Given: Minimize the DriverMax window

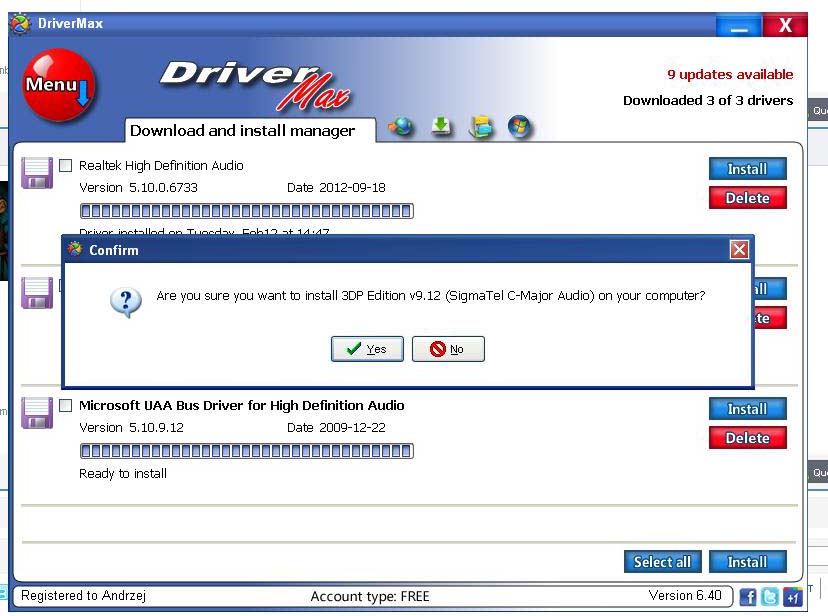Looking at the screenshot, I should pos(739,25).
